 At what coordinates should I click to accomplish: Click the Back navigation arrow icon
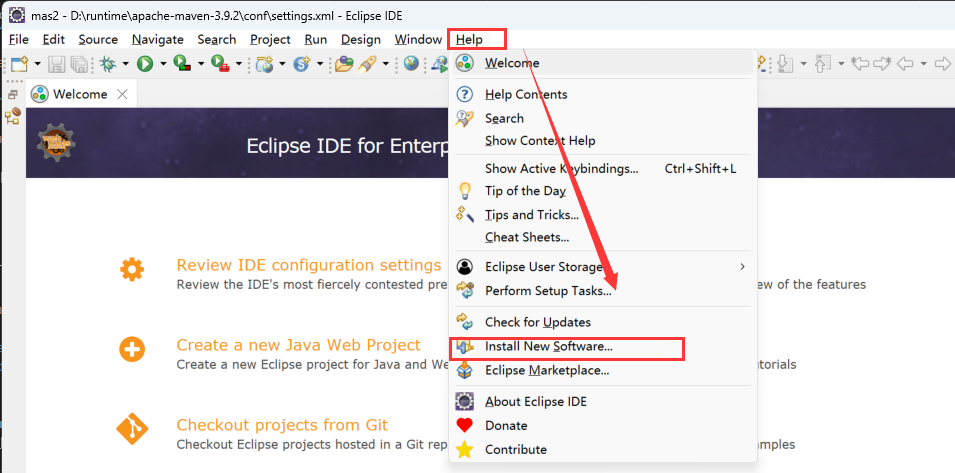pos(905,63)
